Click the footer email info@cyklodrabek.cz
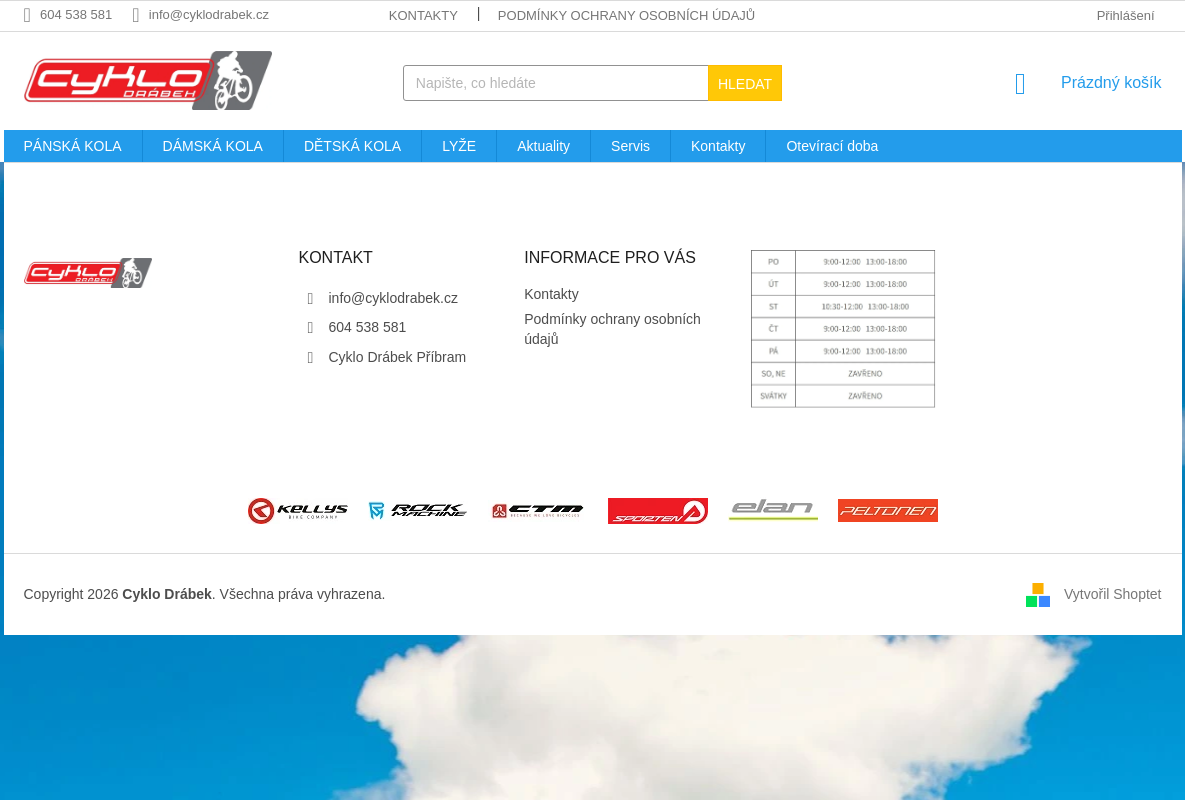Image resolution: width=1200 pixels, height=800 pixels. 393,298
